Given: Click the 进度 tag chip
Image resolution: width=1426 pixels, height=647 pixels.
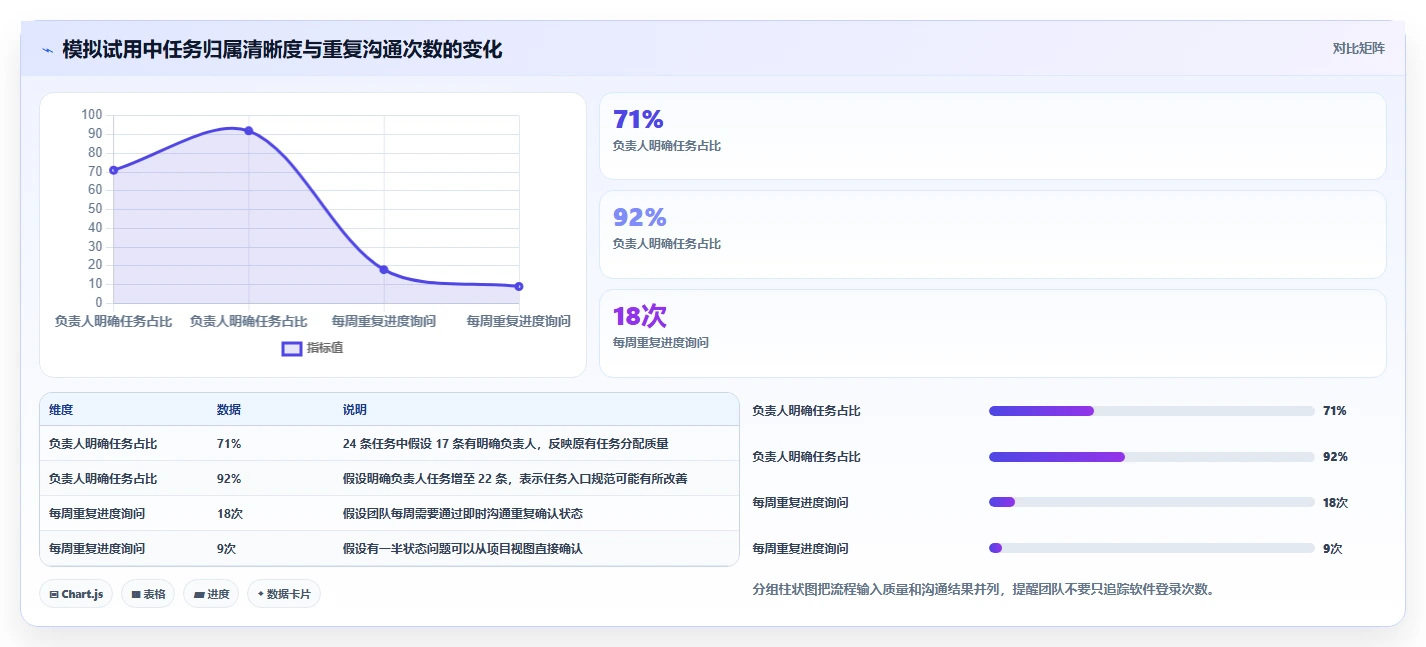Looking at the screenshot, I should 211,594.
